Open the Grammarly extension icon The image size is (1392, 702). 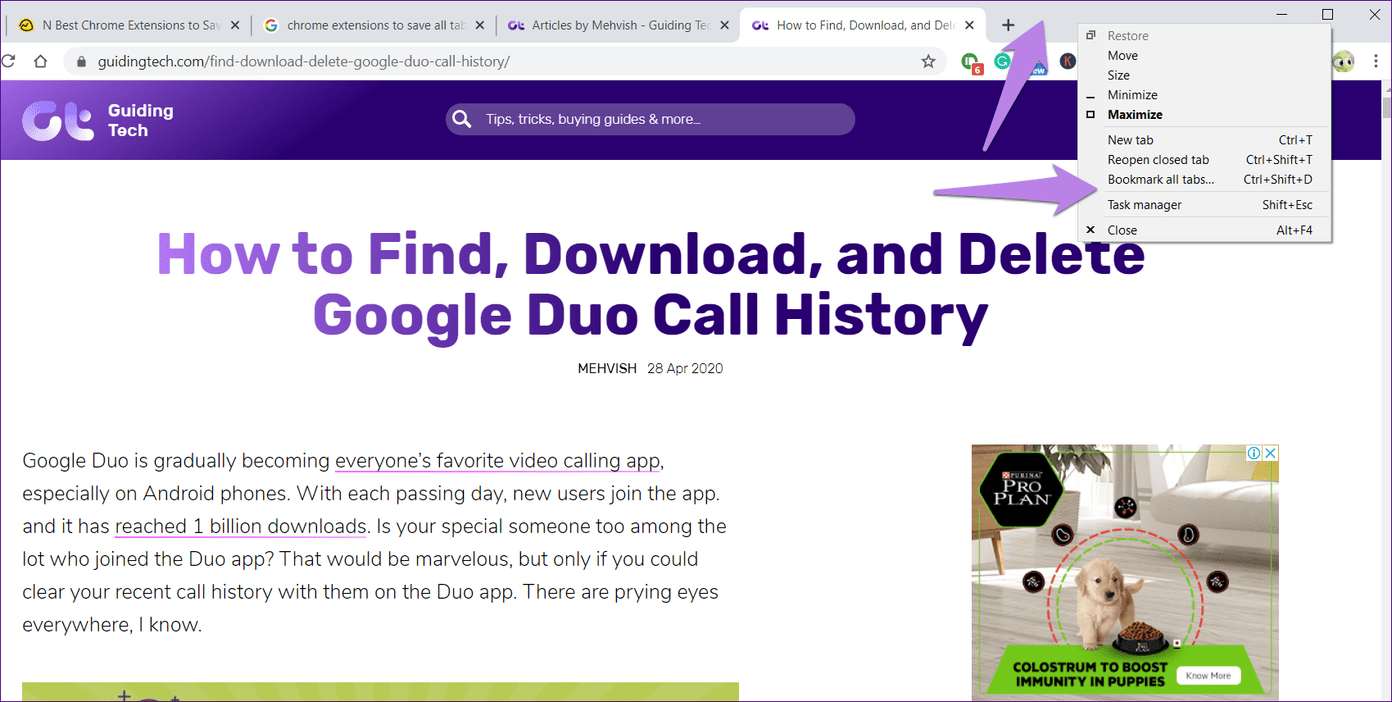1002,62
